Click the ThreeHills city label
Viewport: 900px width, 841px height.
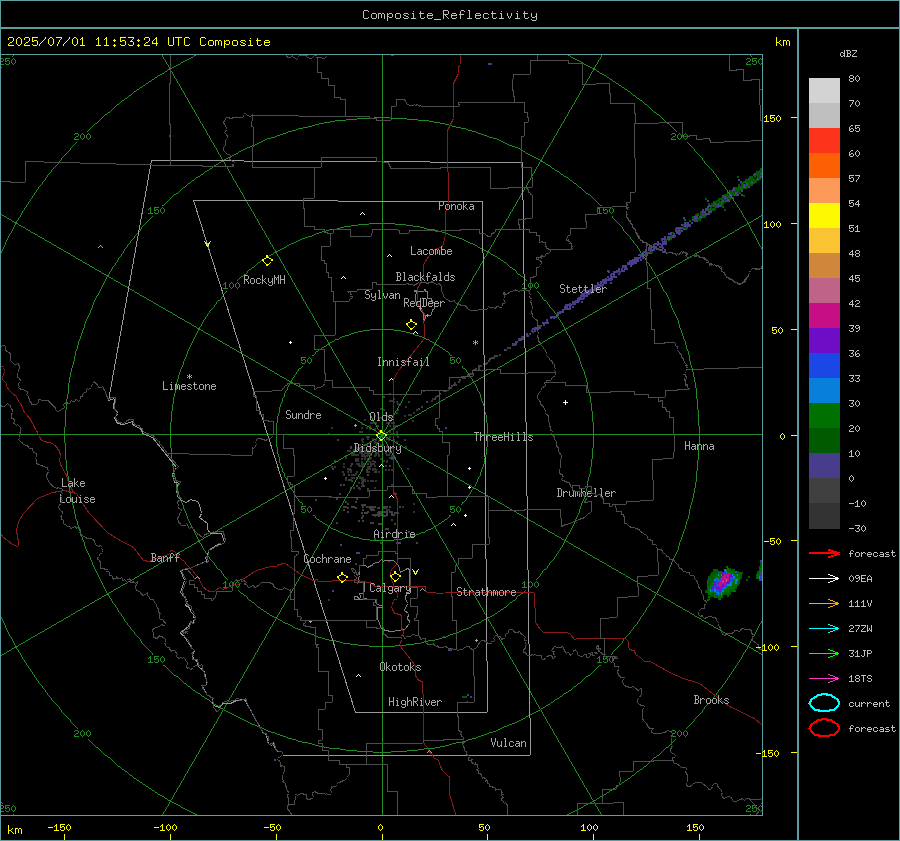tap(503, 437)
